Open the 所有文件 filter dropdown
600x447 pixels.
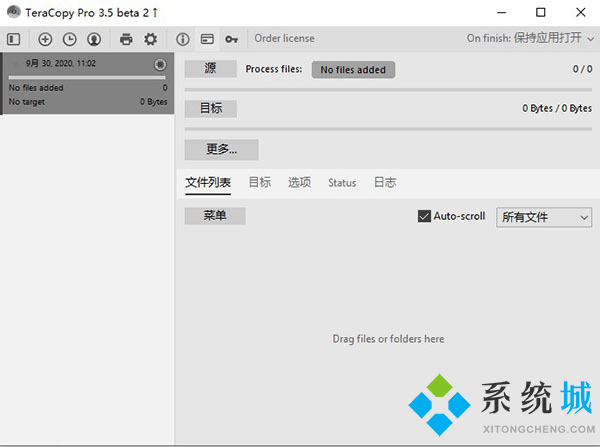(x=544, y=217)
